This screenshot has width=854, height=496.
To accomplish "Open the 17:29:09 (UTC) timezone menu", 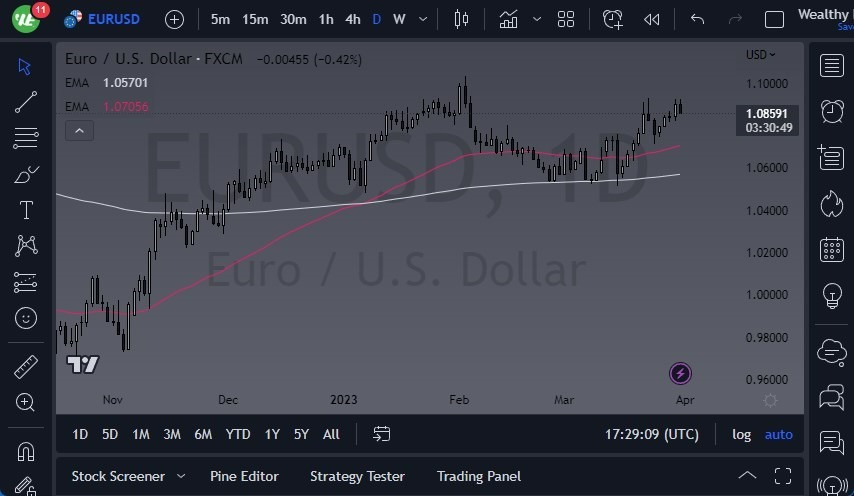I will click(651, 434).
